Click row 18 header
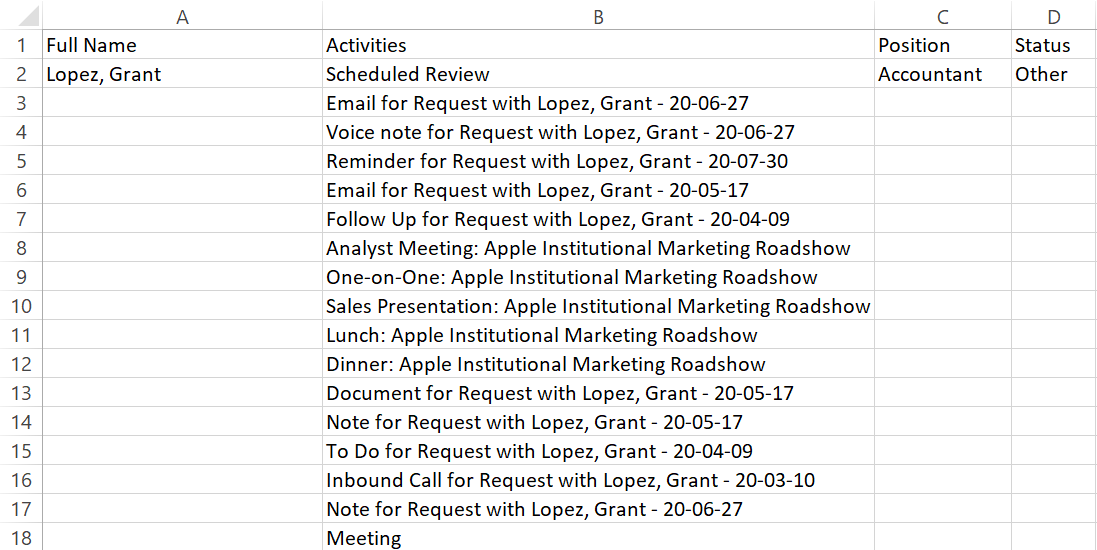Viewport: 1097px width, 550px height. coord(21,538)
